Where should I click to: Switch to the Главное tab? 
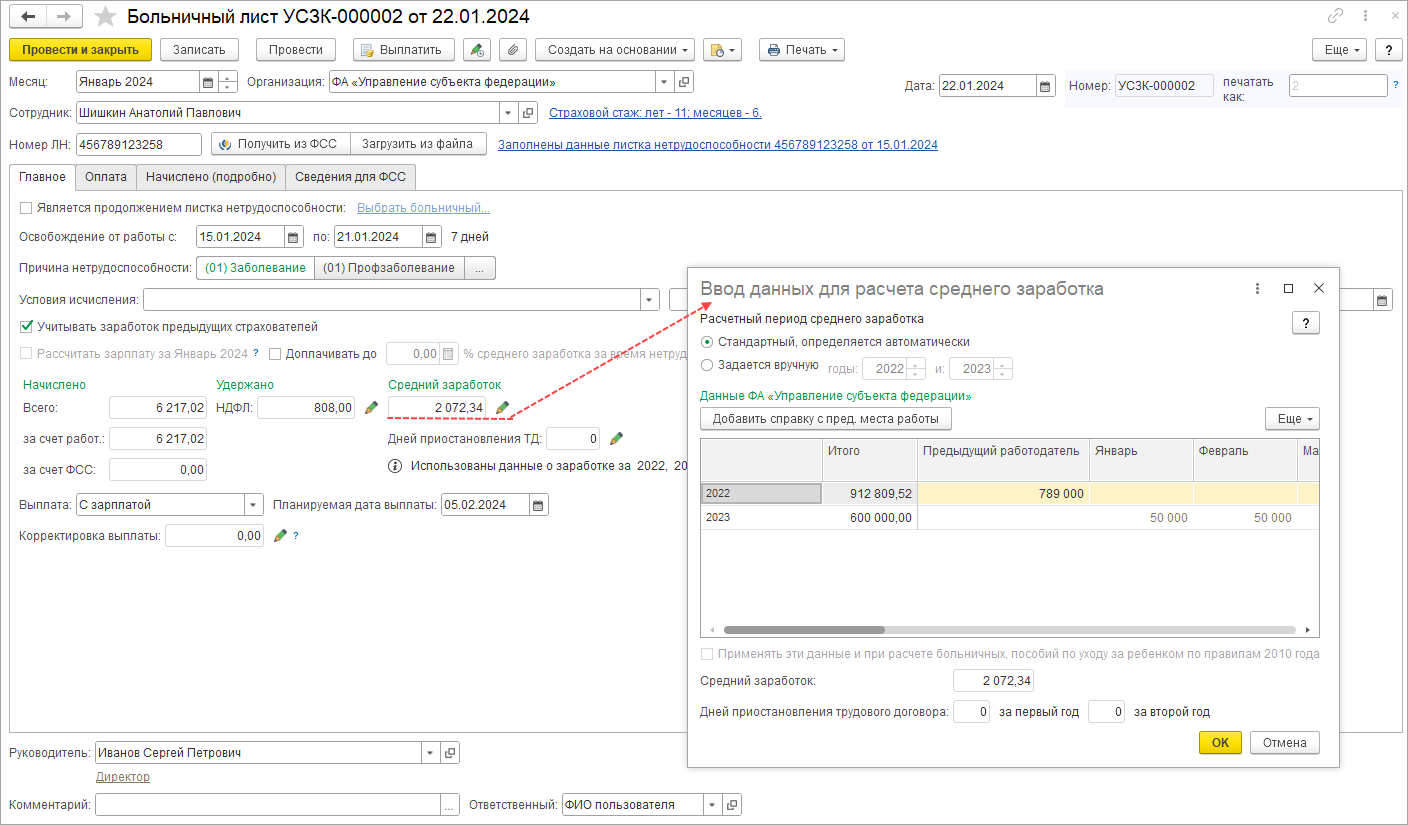click(42, 177)
